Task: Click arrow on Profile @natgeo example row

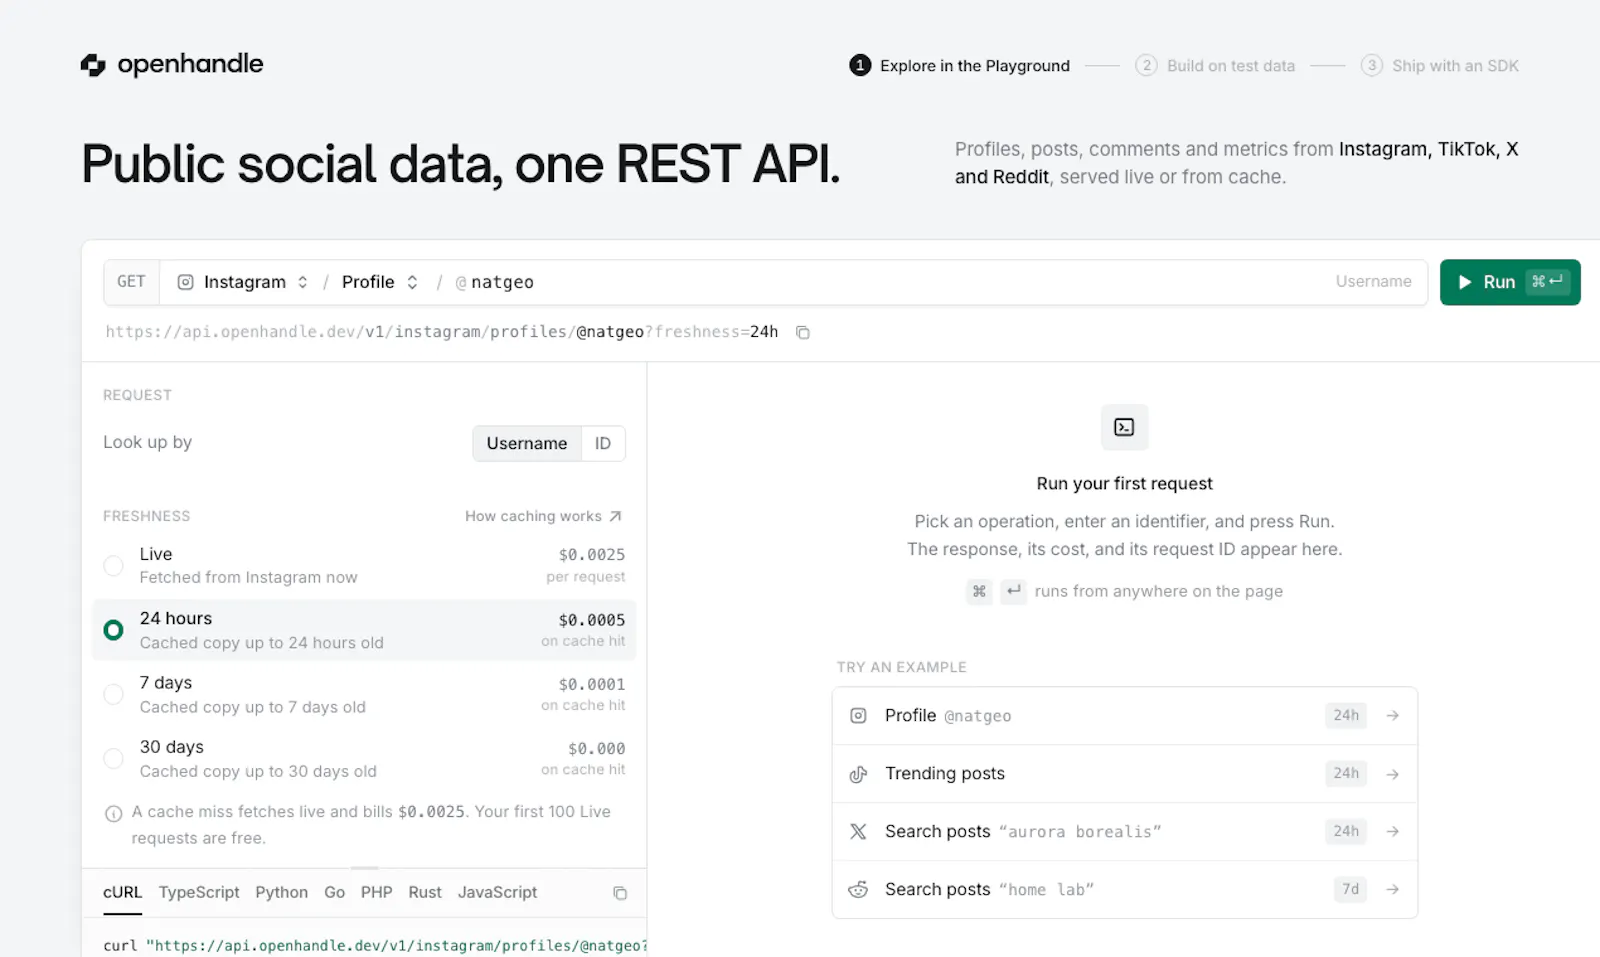Action: pos(1392,716)
